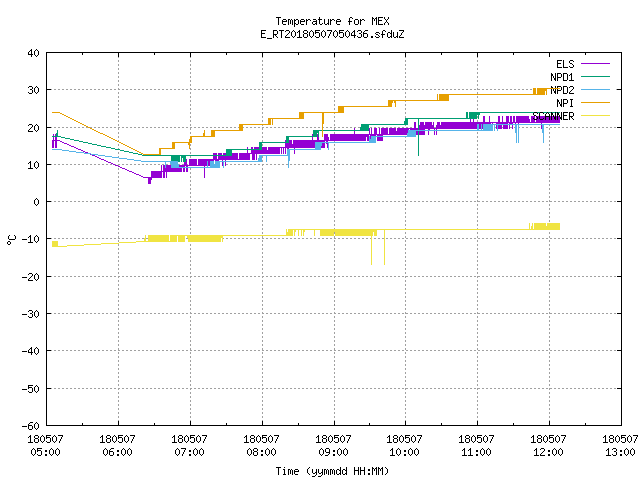Click the NPI legend label
The width and height of the screenshot is (640, 480).
click(x=565, y=103)
